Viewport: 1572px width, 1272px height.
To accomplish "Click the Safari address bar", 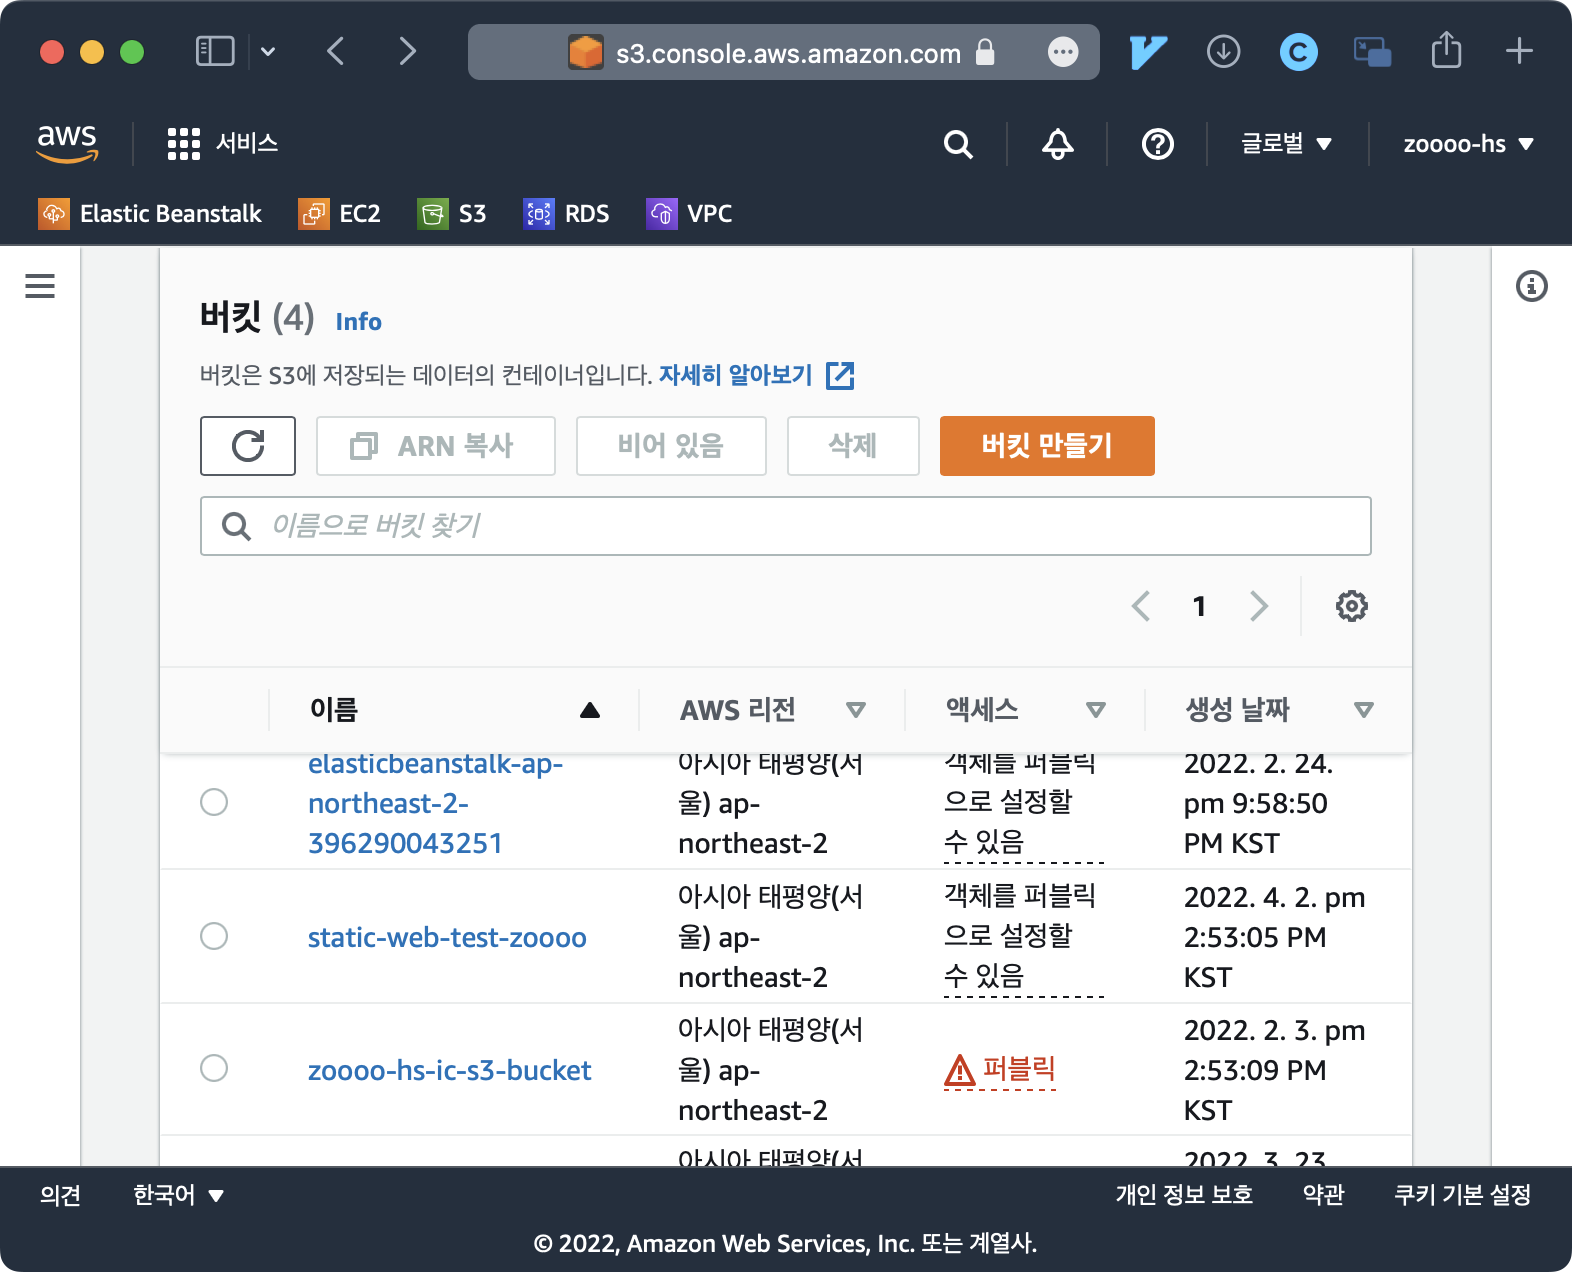I will point(784,52).
